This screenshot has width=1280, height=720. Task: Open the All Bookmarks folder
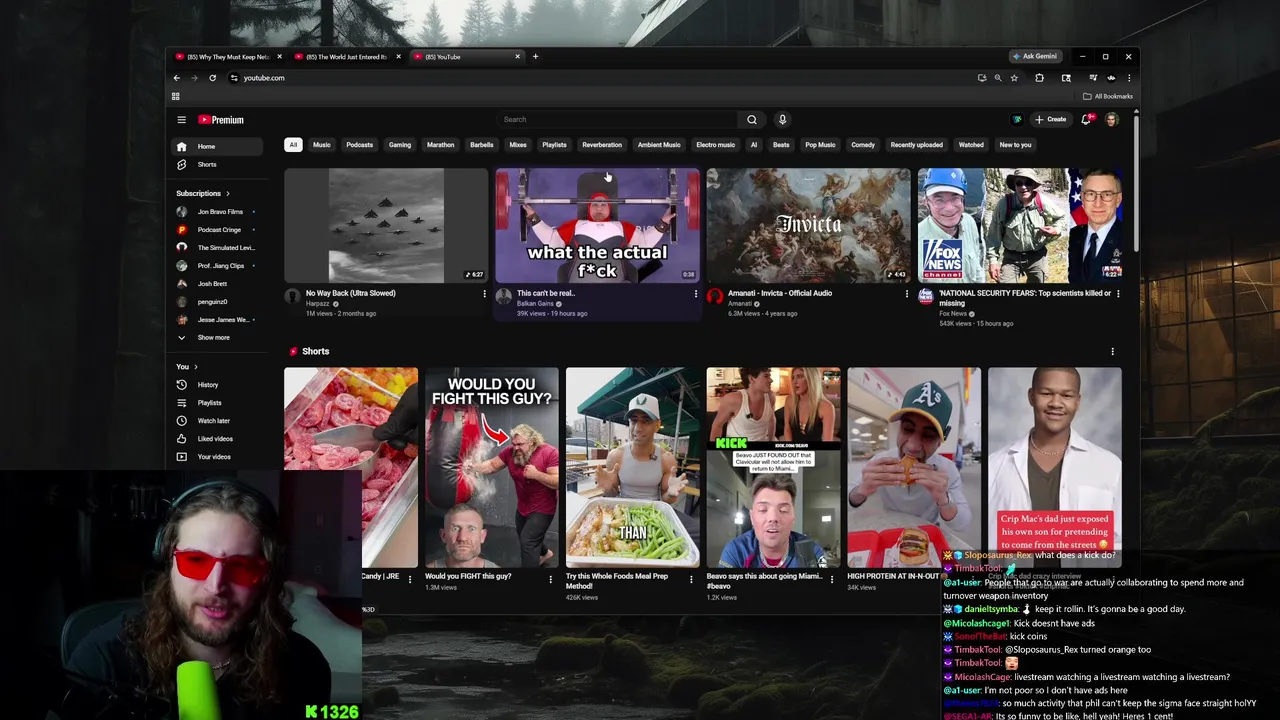(1107, 97)
